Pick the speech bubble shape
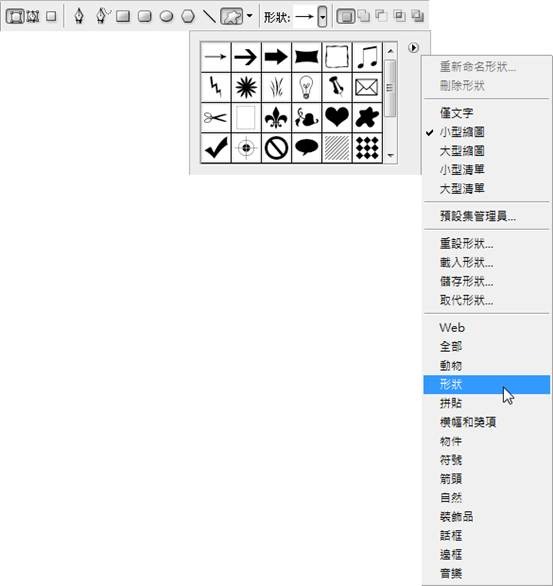553x586 pixels. 306,148
